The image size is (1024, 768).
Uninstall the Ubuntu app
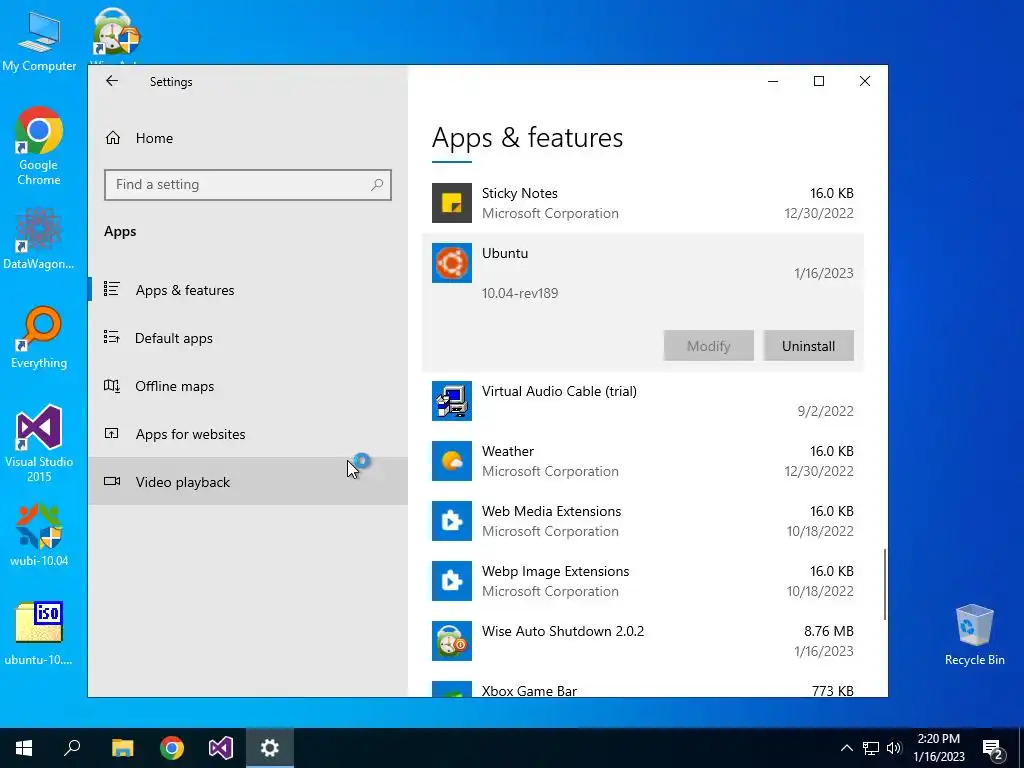(808, 346)
